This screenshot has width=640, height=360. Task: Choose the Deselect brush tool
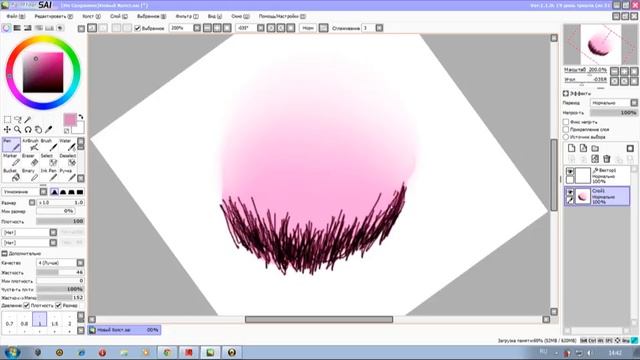(67, 160)
